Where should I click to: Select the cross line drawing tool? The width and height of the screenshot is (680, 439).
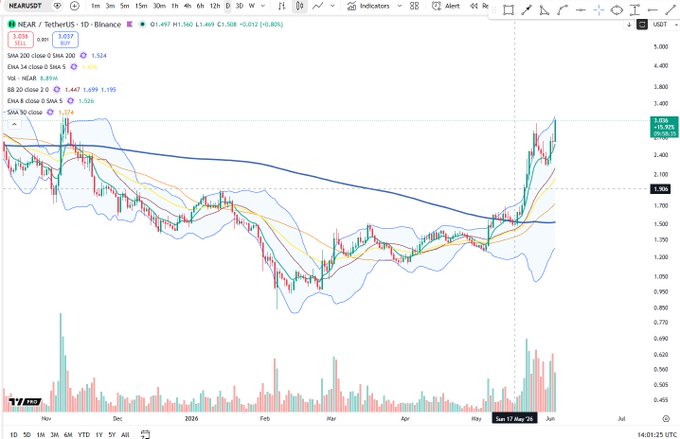point(599,10)
